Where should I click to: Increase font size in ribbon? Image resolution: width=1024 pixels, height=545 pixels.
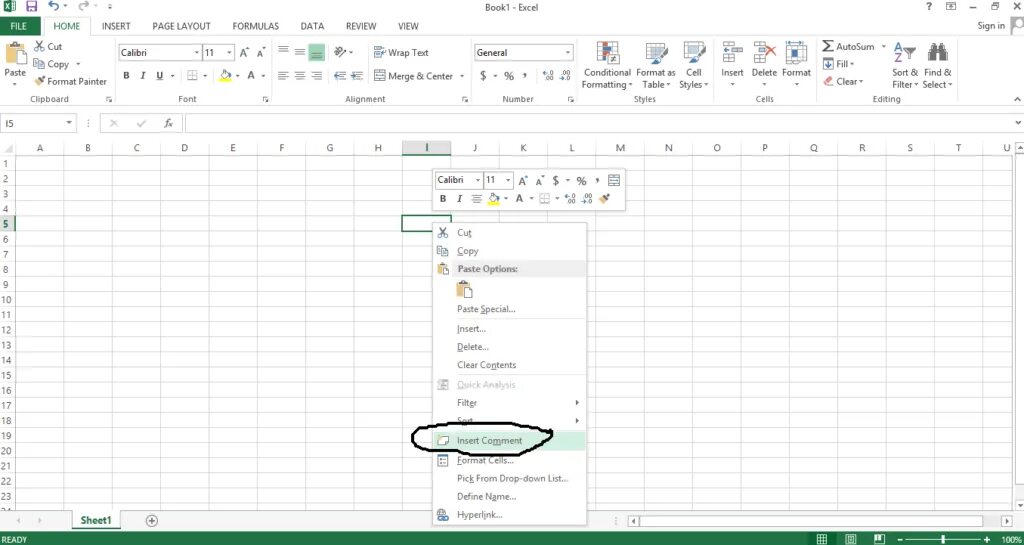click(x=244, y=53)
